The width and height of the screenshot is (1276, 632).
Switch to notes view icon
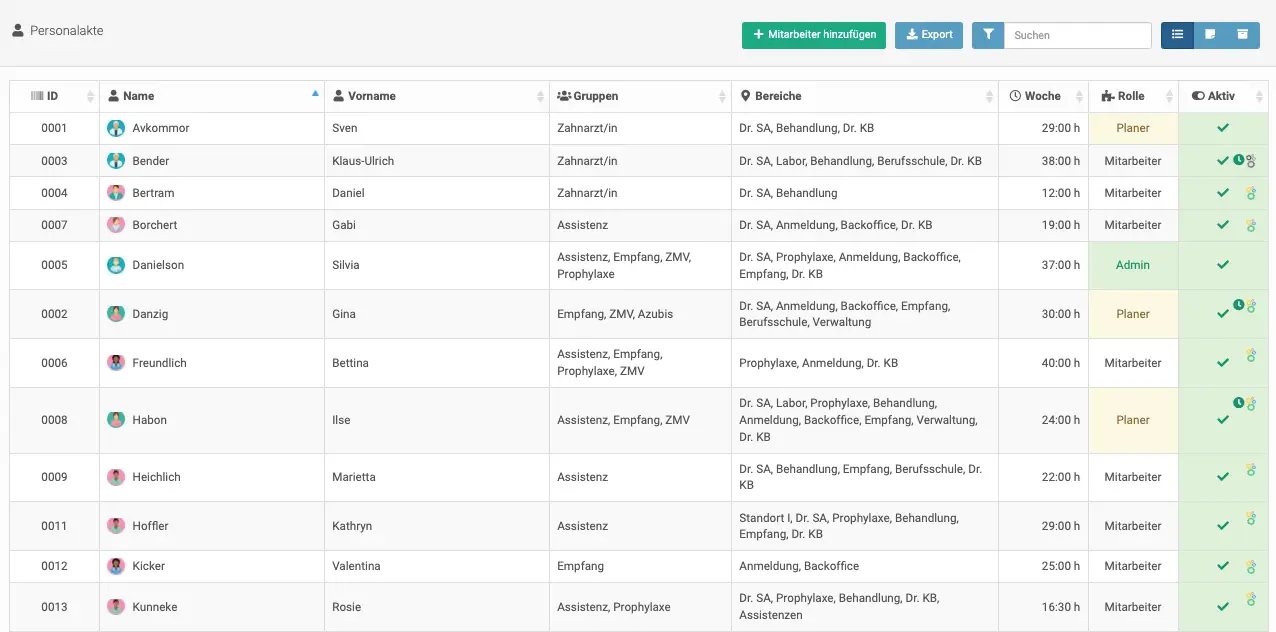tap(1210, 35)
